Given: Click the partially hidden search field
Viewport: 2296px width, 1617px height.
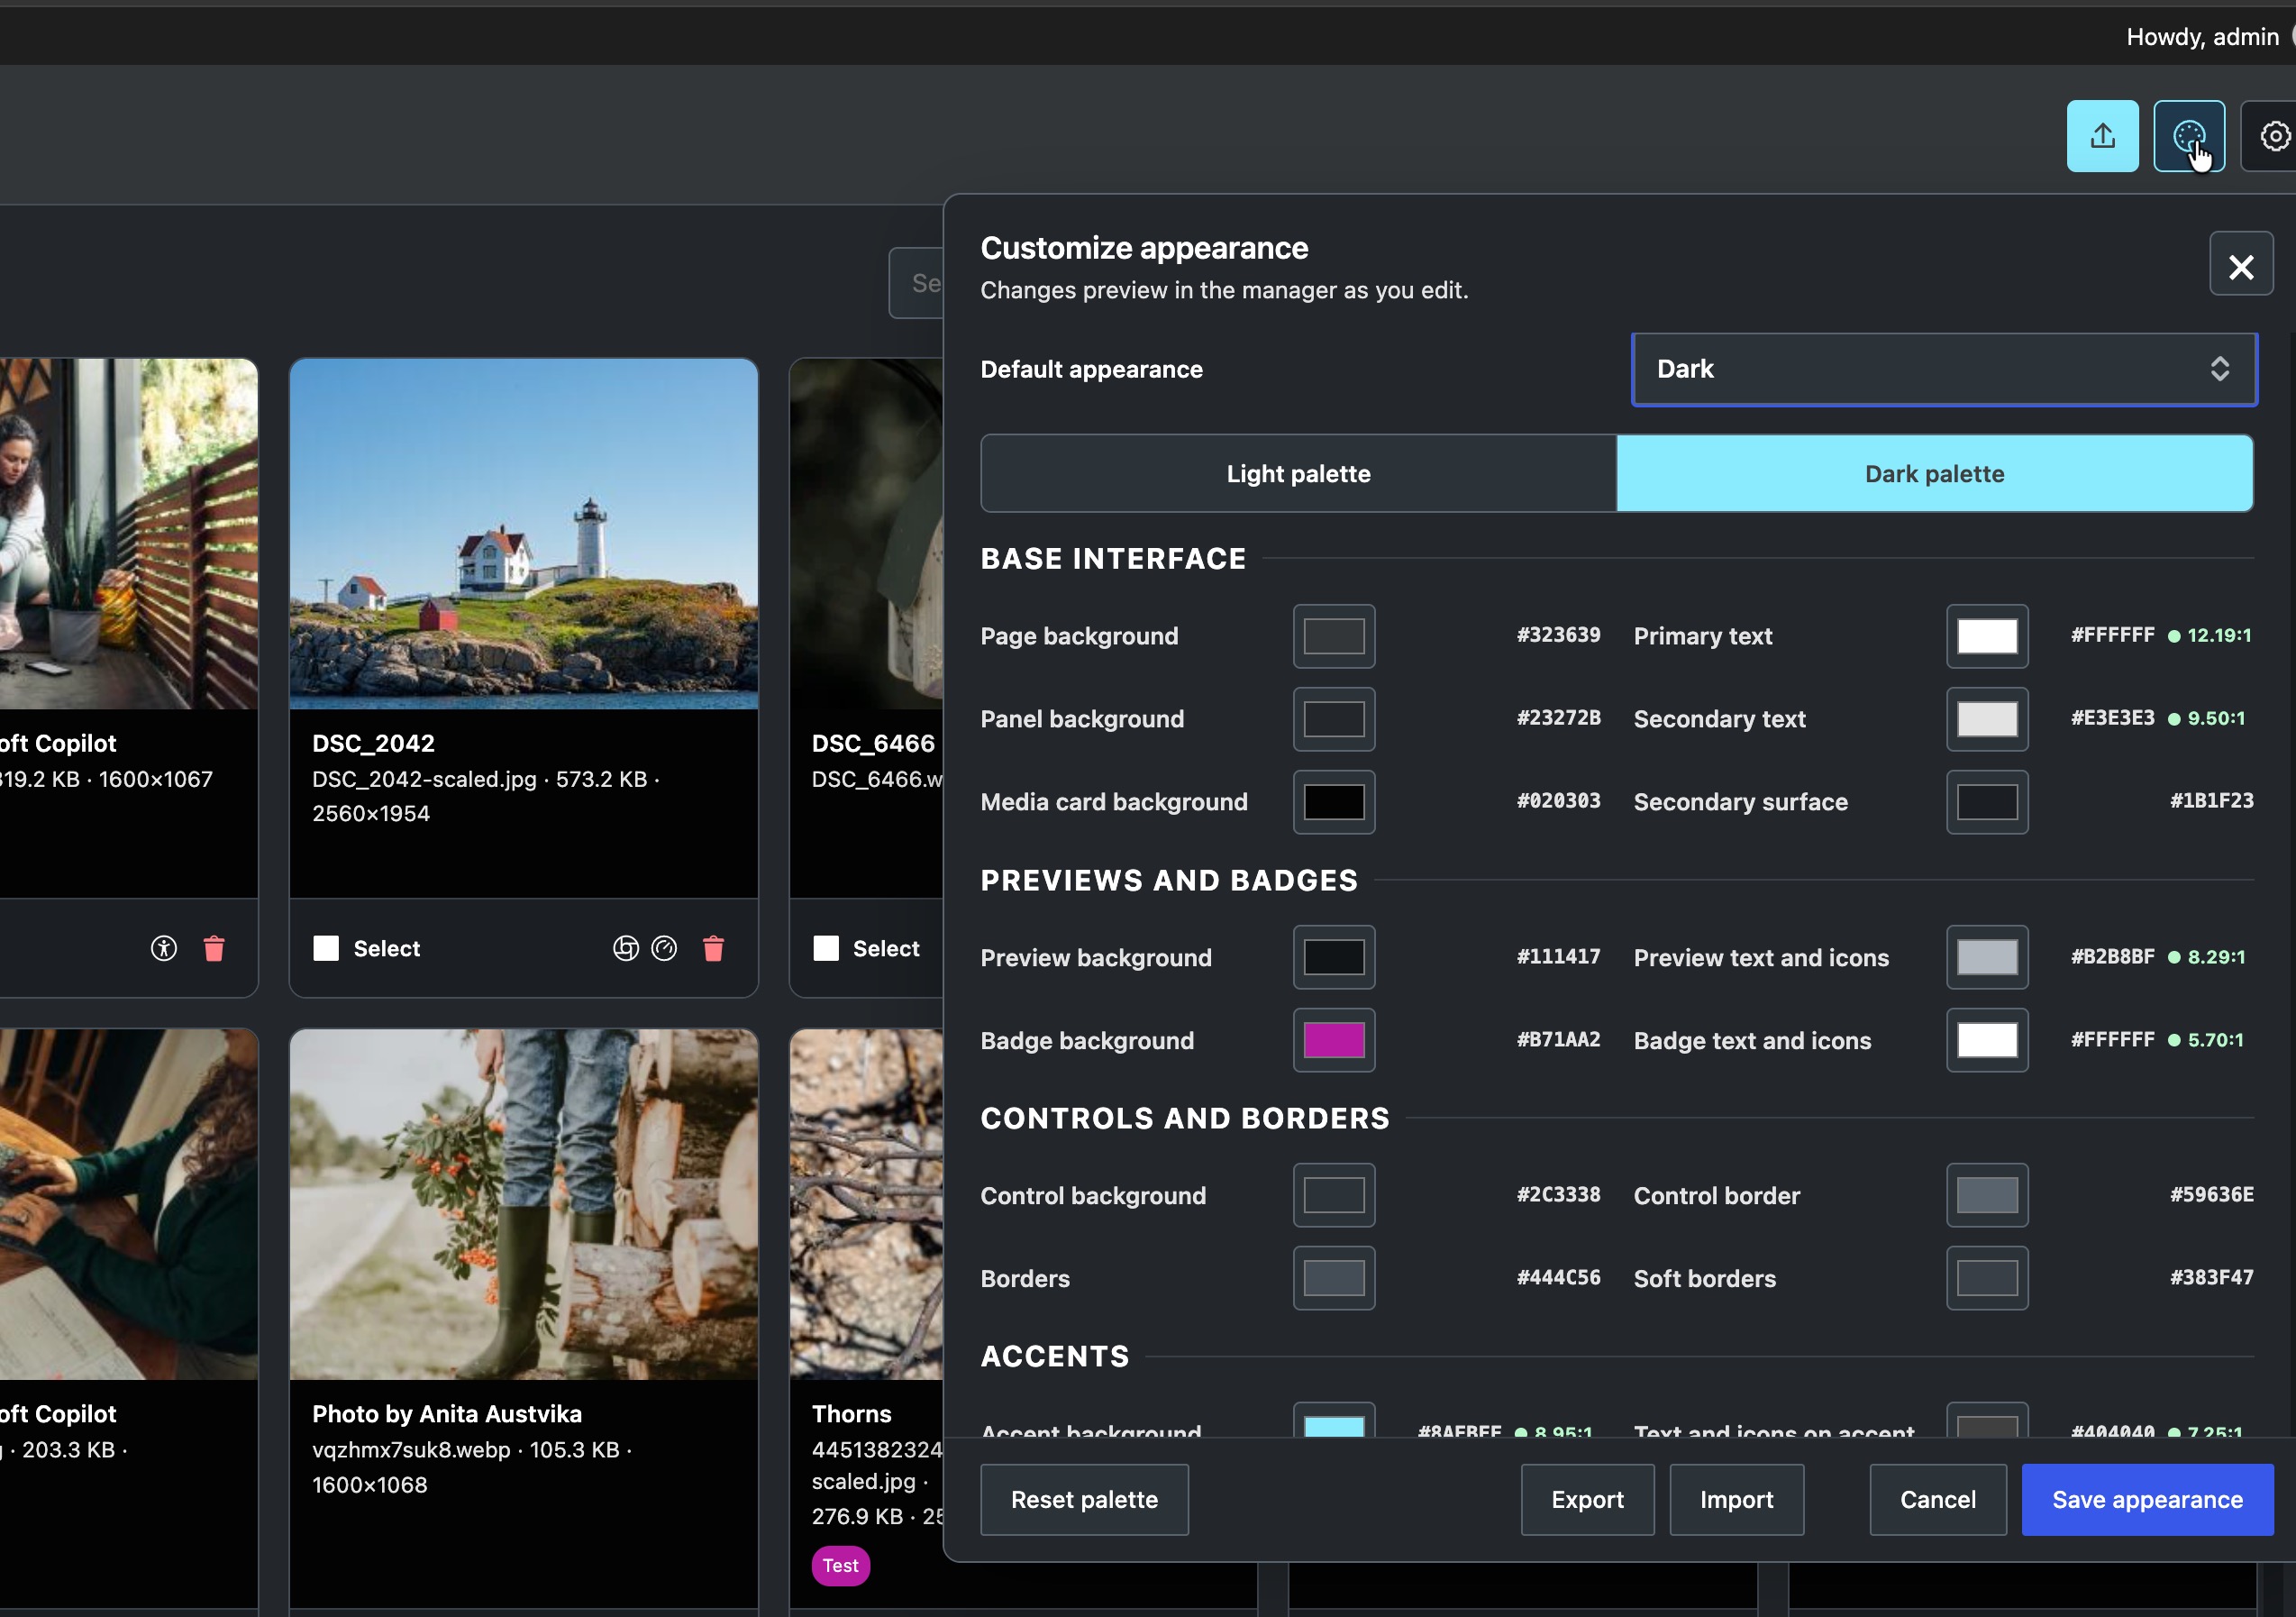Looking at the screenshot, I should [x=917, y=283].
